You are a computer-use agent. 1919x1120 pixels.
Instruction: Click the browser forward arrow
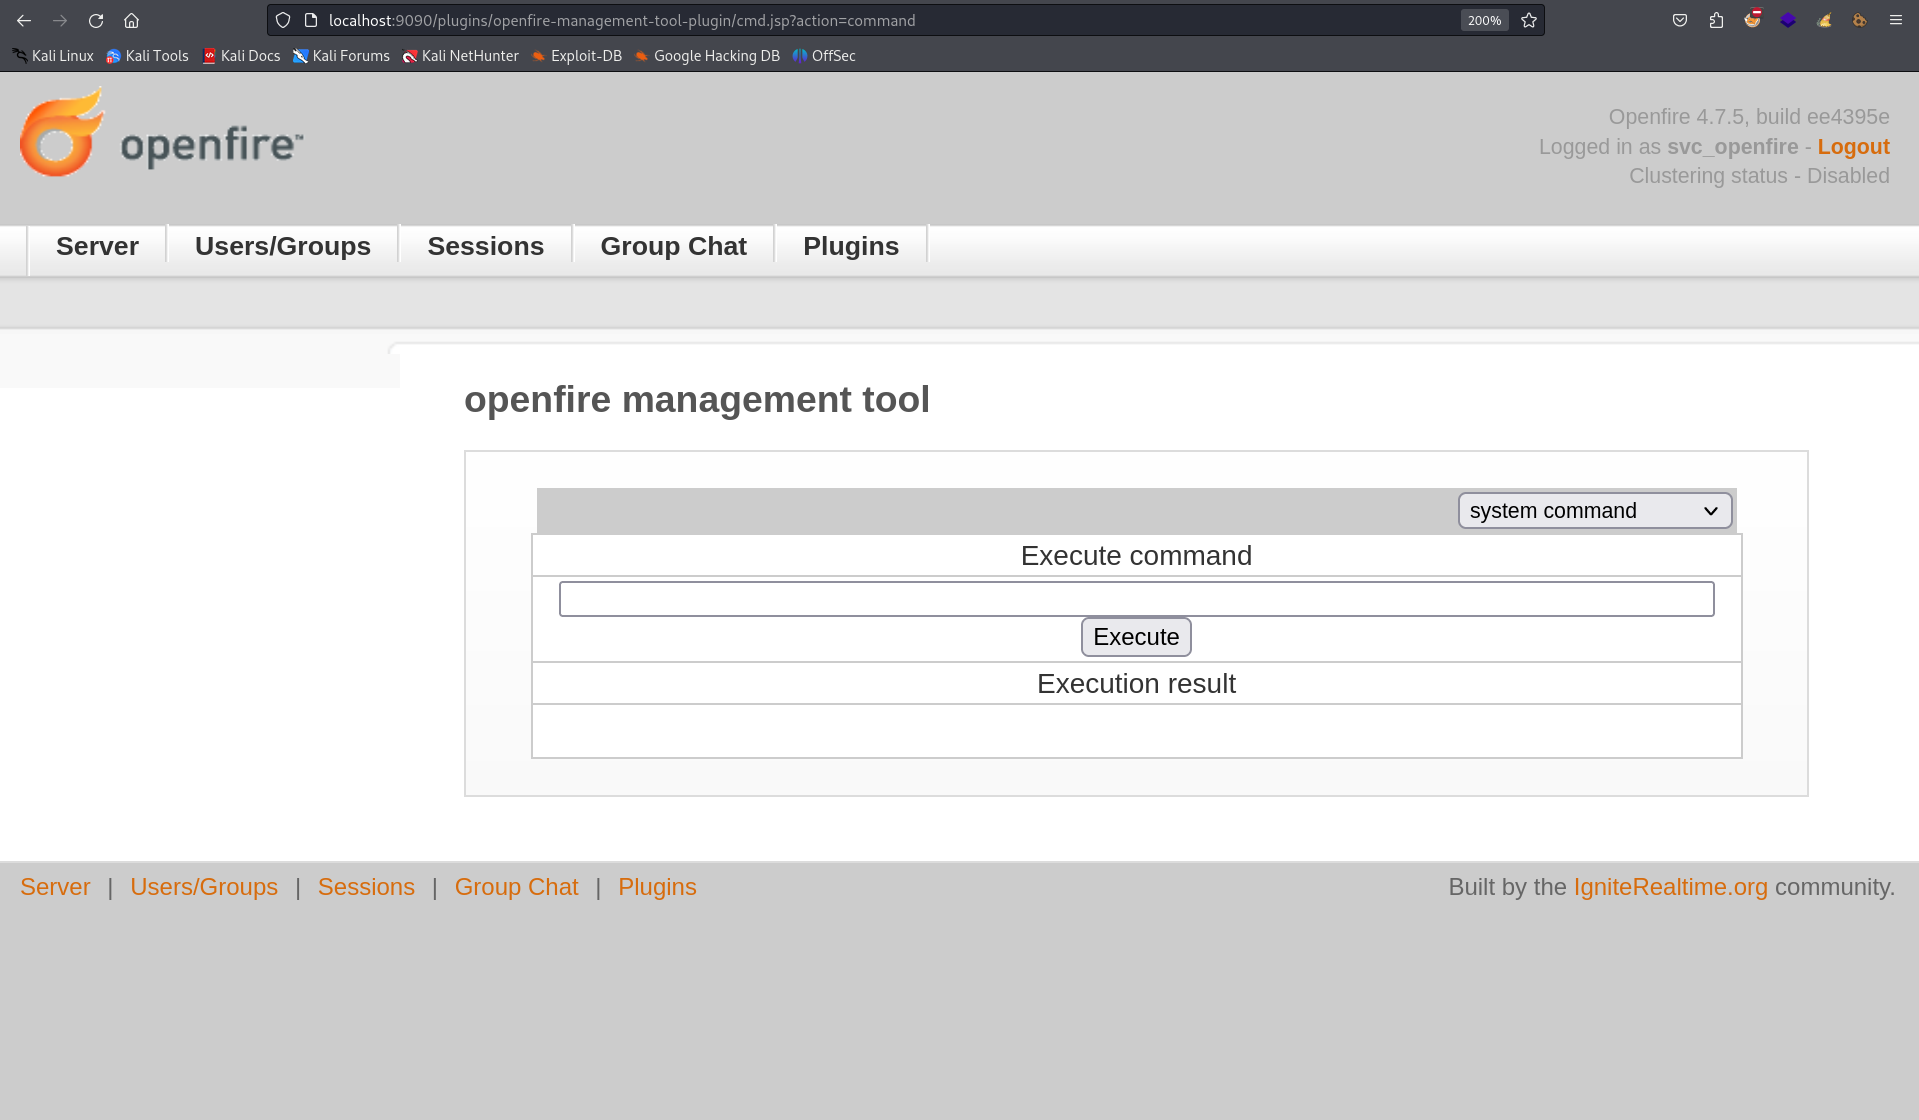click(60, 20)
